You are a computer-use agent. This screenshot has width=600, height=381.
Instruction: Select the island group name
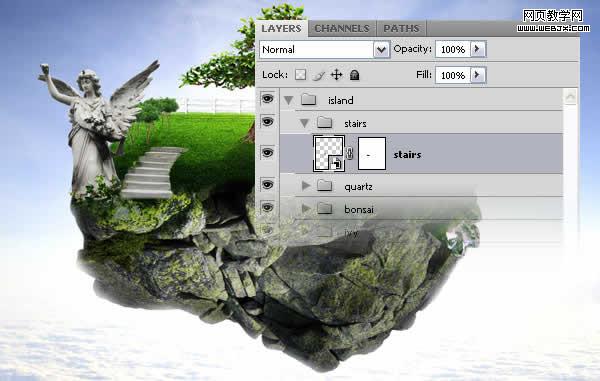pyautogui.click(x=341, y=101)
